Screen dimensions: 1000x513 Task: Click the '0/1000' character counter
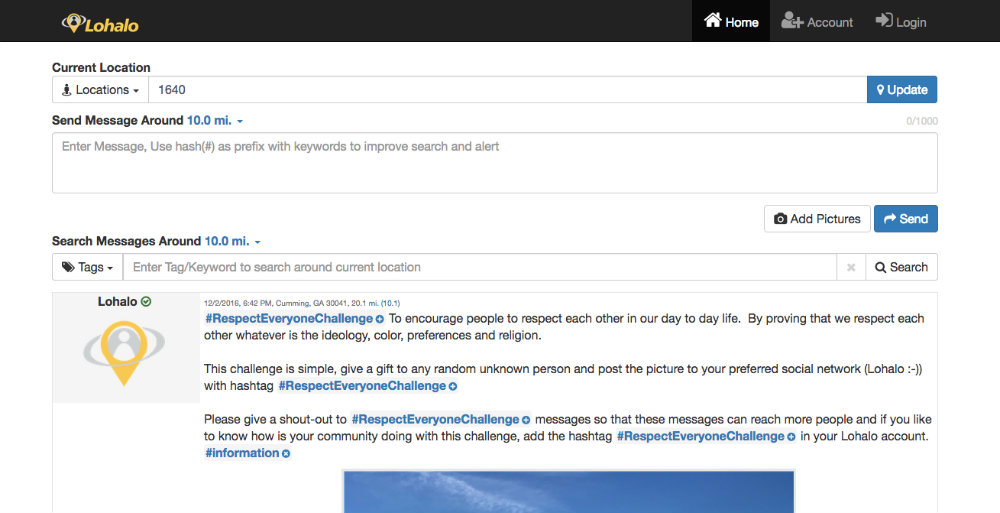click(922, 121)
